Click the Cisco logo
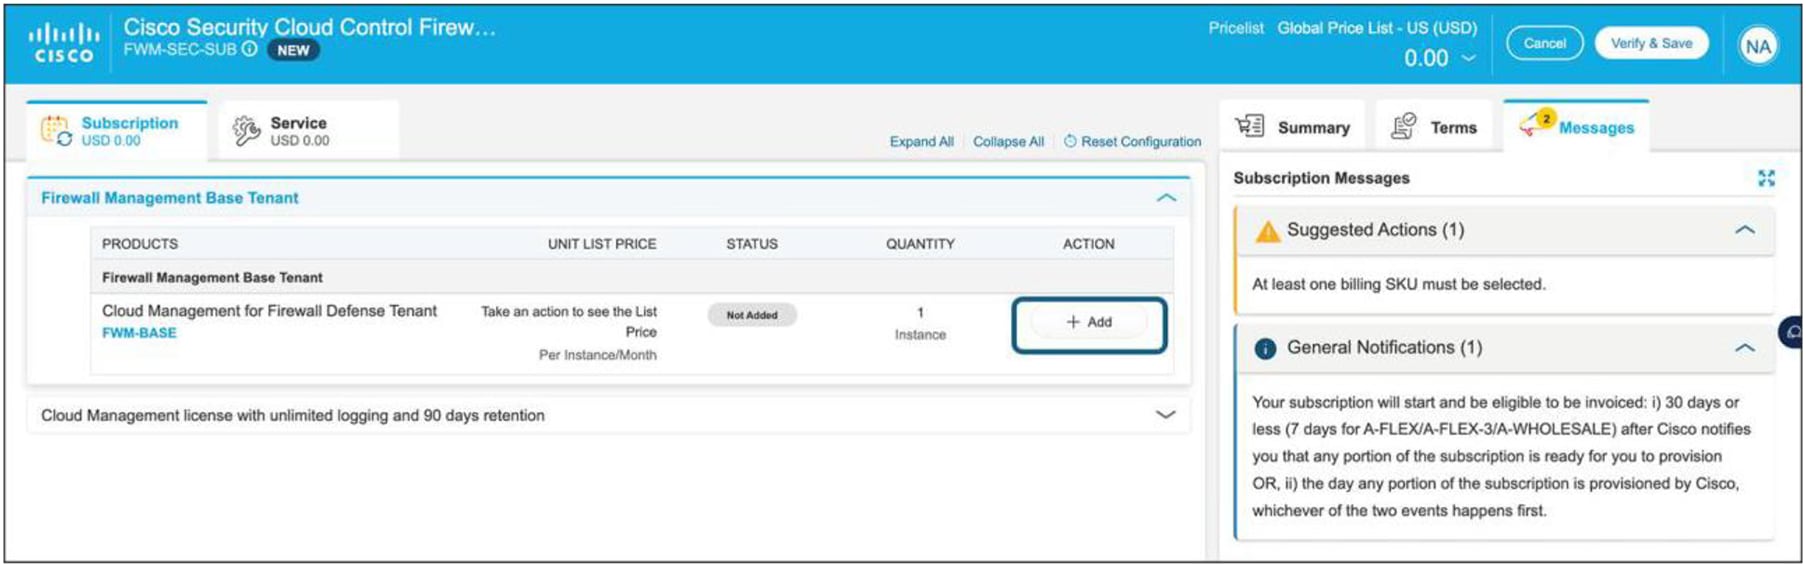The height and width of the screenshot is (567, 1806). [x=64, y=44]
